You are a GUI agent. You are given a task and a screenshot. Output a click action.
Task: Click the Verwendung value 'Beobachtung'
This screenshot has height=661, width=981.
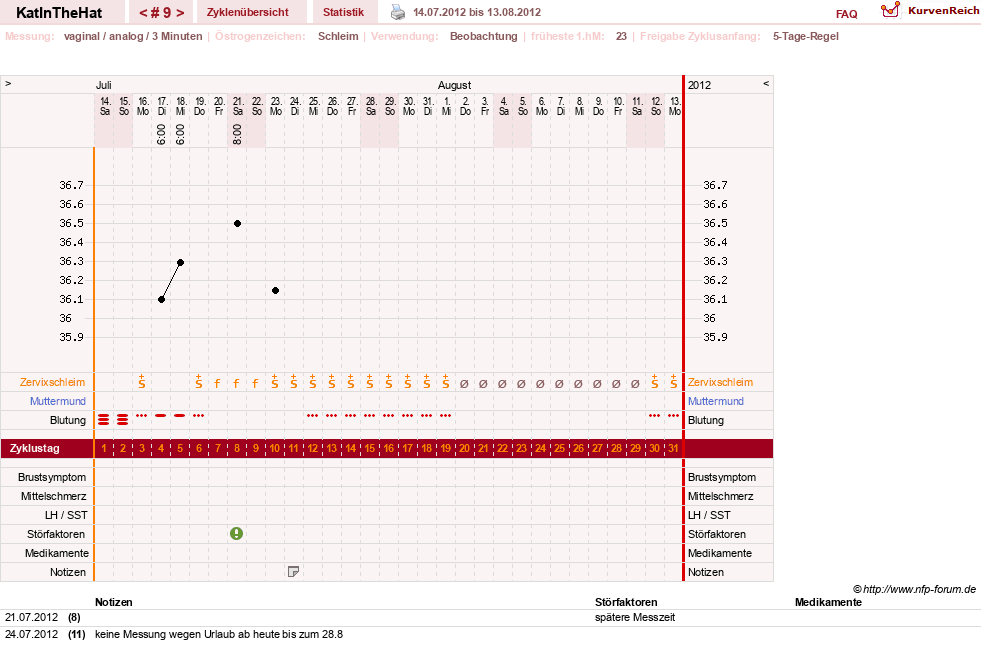(484, 36)
